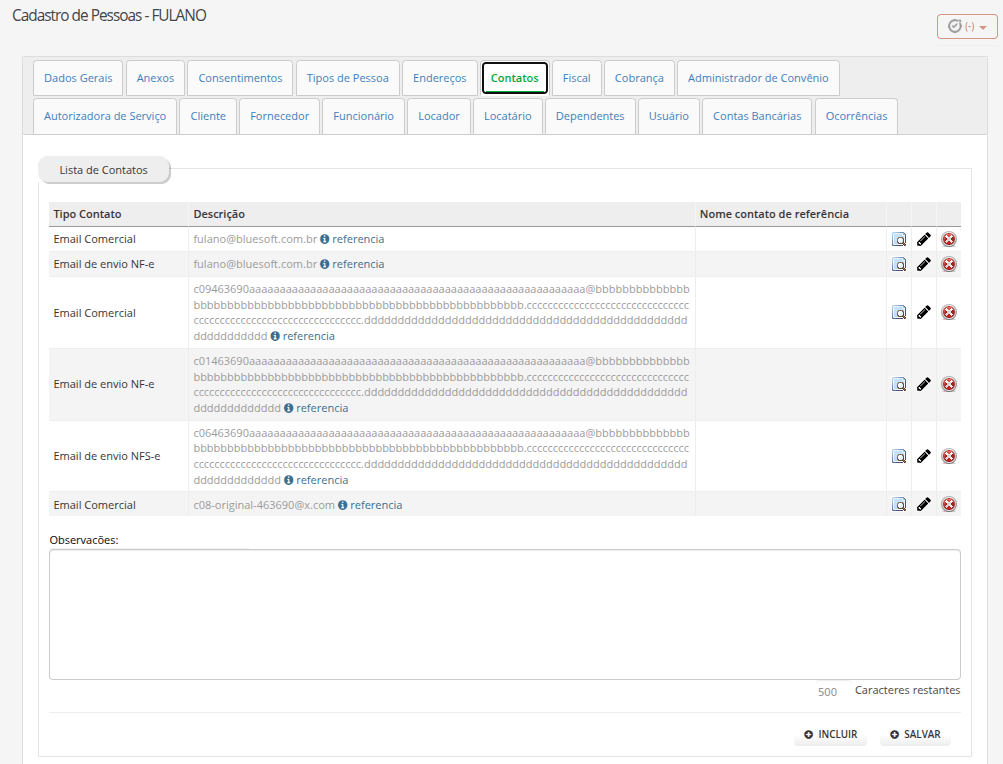Viewport: 1003px width, 764px height.
Task: Click the info icon in the c09463690 row
Action: click(x=275, y=336)
